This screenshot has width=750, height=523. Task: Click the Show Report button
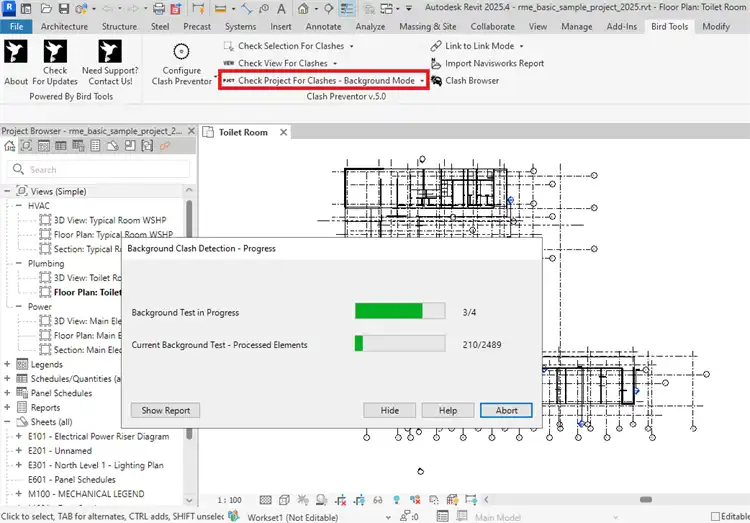tap(166, 410)
